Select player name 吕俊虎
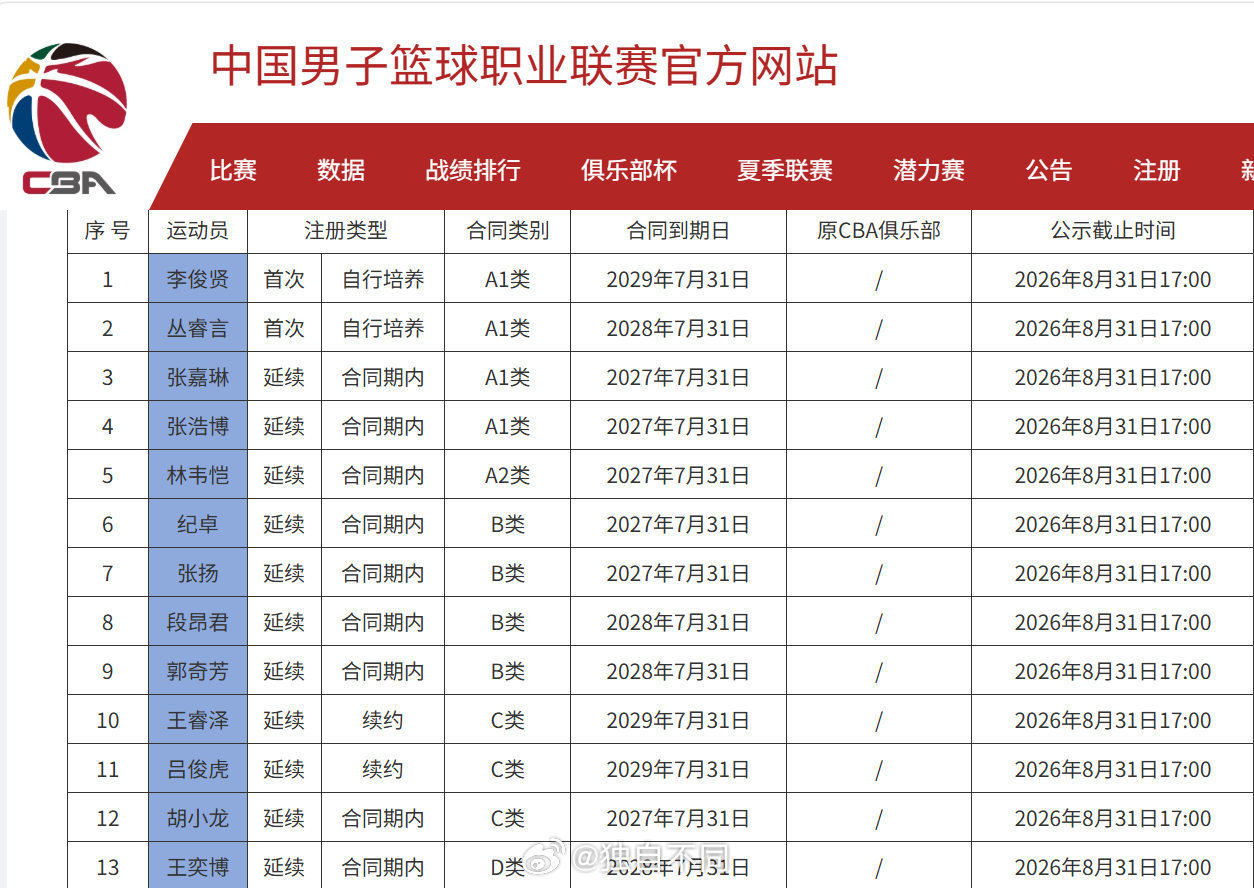The width and height of the screenshot is (1254, 888). click(198, 769)
